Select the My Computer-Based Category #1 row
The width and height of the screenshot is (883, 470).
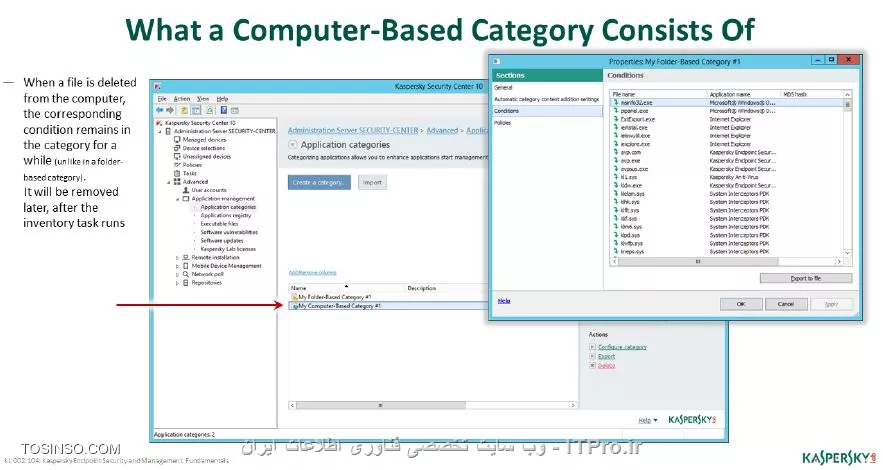pyautogui.click(x=389, y=306)
